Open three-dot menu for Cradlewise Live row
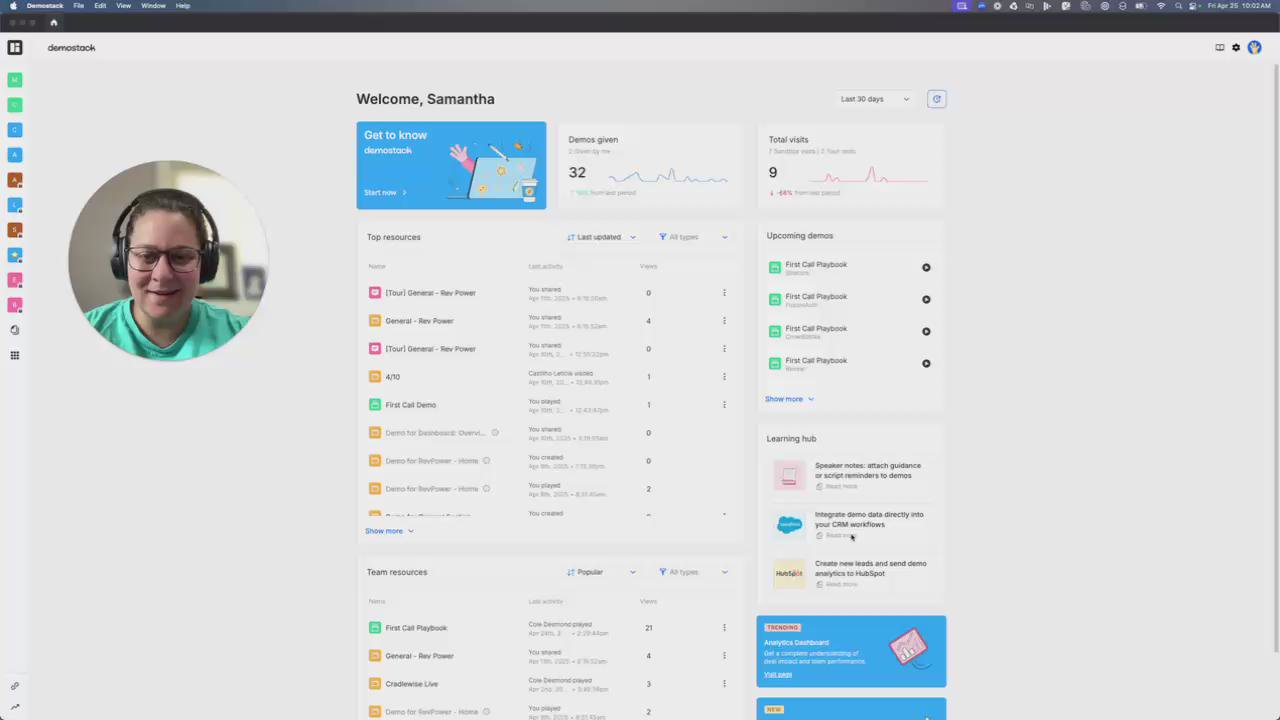1280x720 pixels. 724,684
